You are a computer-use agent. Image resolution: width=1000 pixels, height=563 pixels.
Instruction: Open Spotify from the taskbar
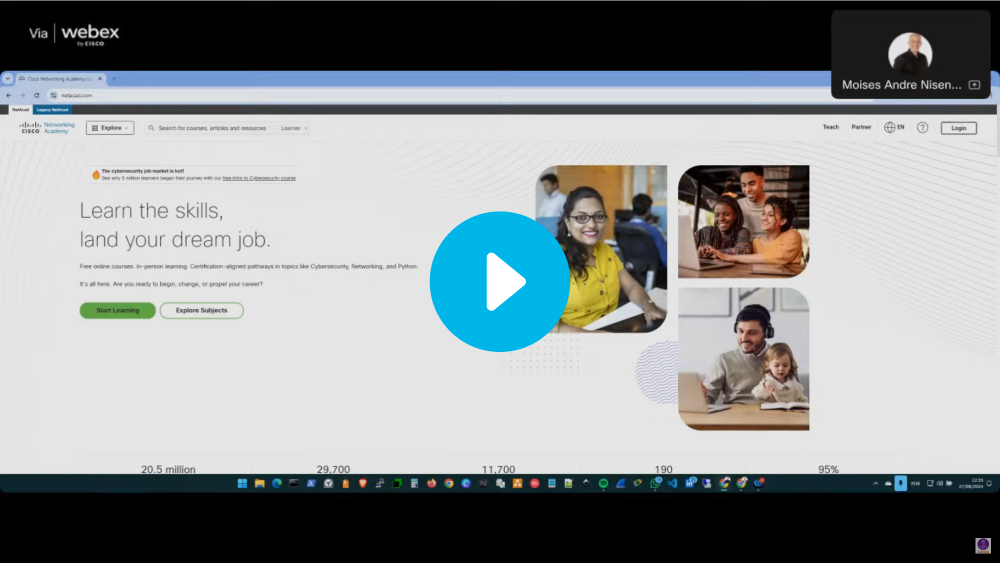point(603,483)
